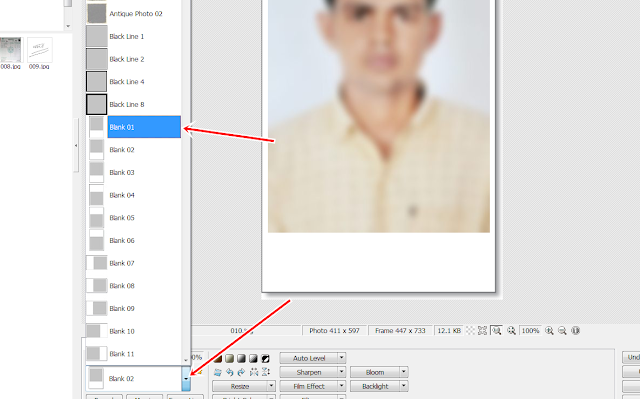Click the fit-to-screen arrows icon in status bar
640x399 pixels.
click(x=482, y=331)
